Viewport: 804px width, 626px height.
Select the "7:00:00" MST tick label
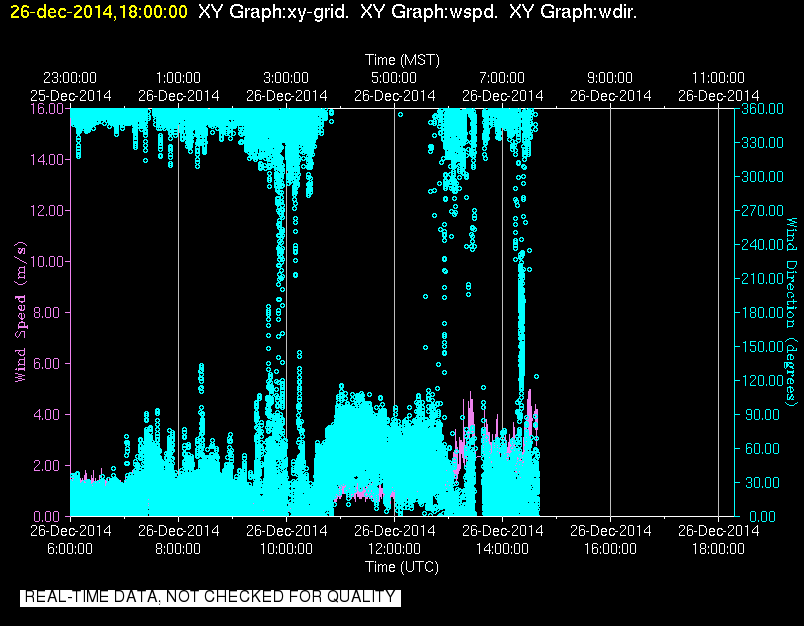[x=502, y=78]
